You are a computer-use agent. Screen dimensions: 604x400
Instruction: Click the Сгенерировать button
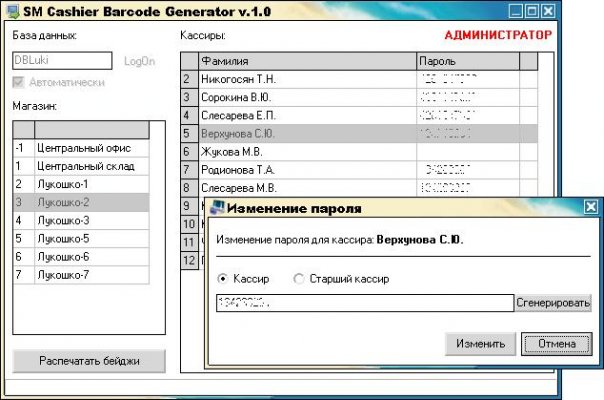coord(553,303)
